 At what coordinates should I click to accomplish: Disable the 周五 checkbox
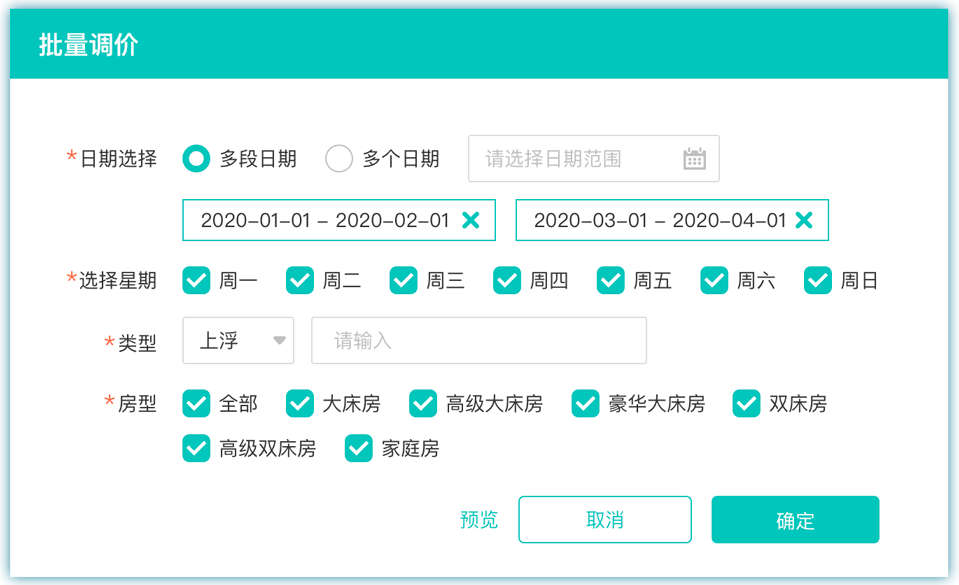pyautogui.click(x=610, y=280)
